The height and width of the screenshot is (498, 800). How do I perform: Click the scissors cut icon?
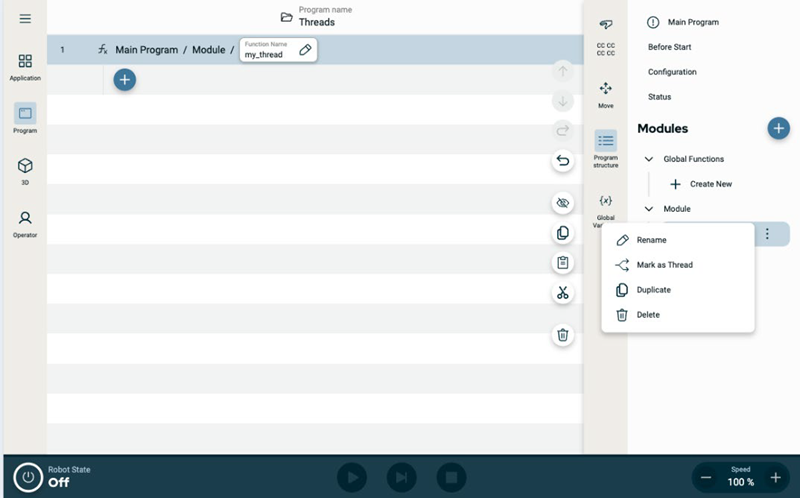pyautogui.click(x=563, y=293)
